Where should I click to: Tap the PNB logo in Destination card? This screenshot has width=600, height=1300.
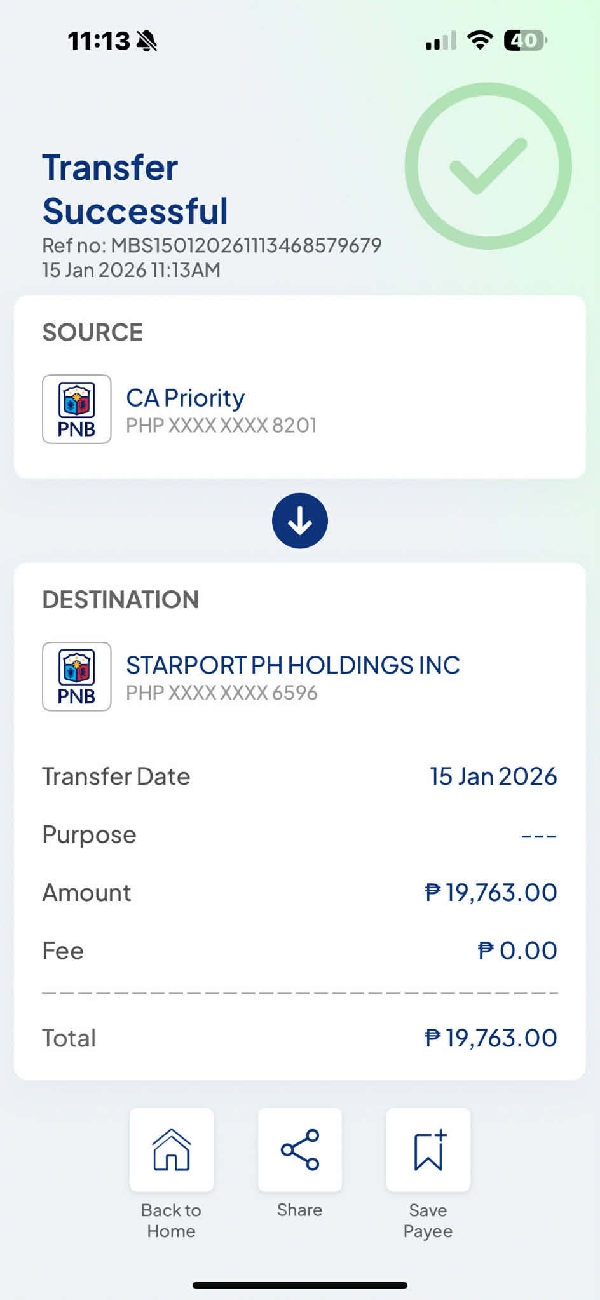(x=77, y=677)
